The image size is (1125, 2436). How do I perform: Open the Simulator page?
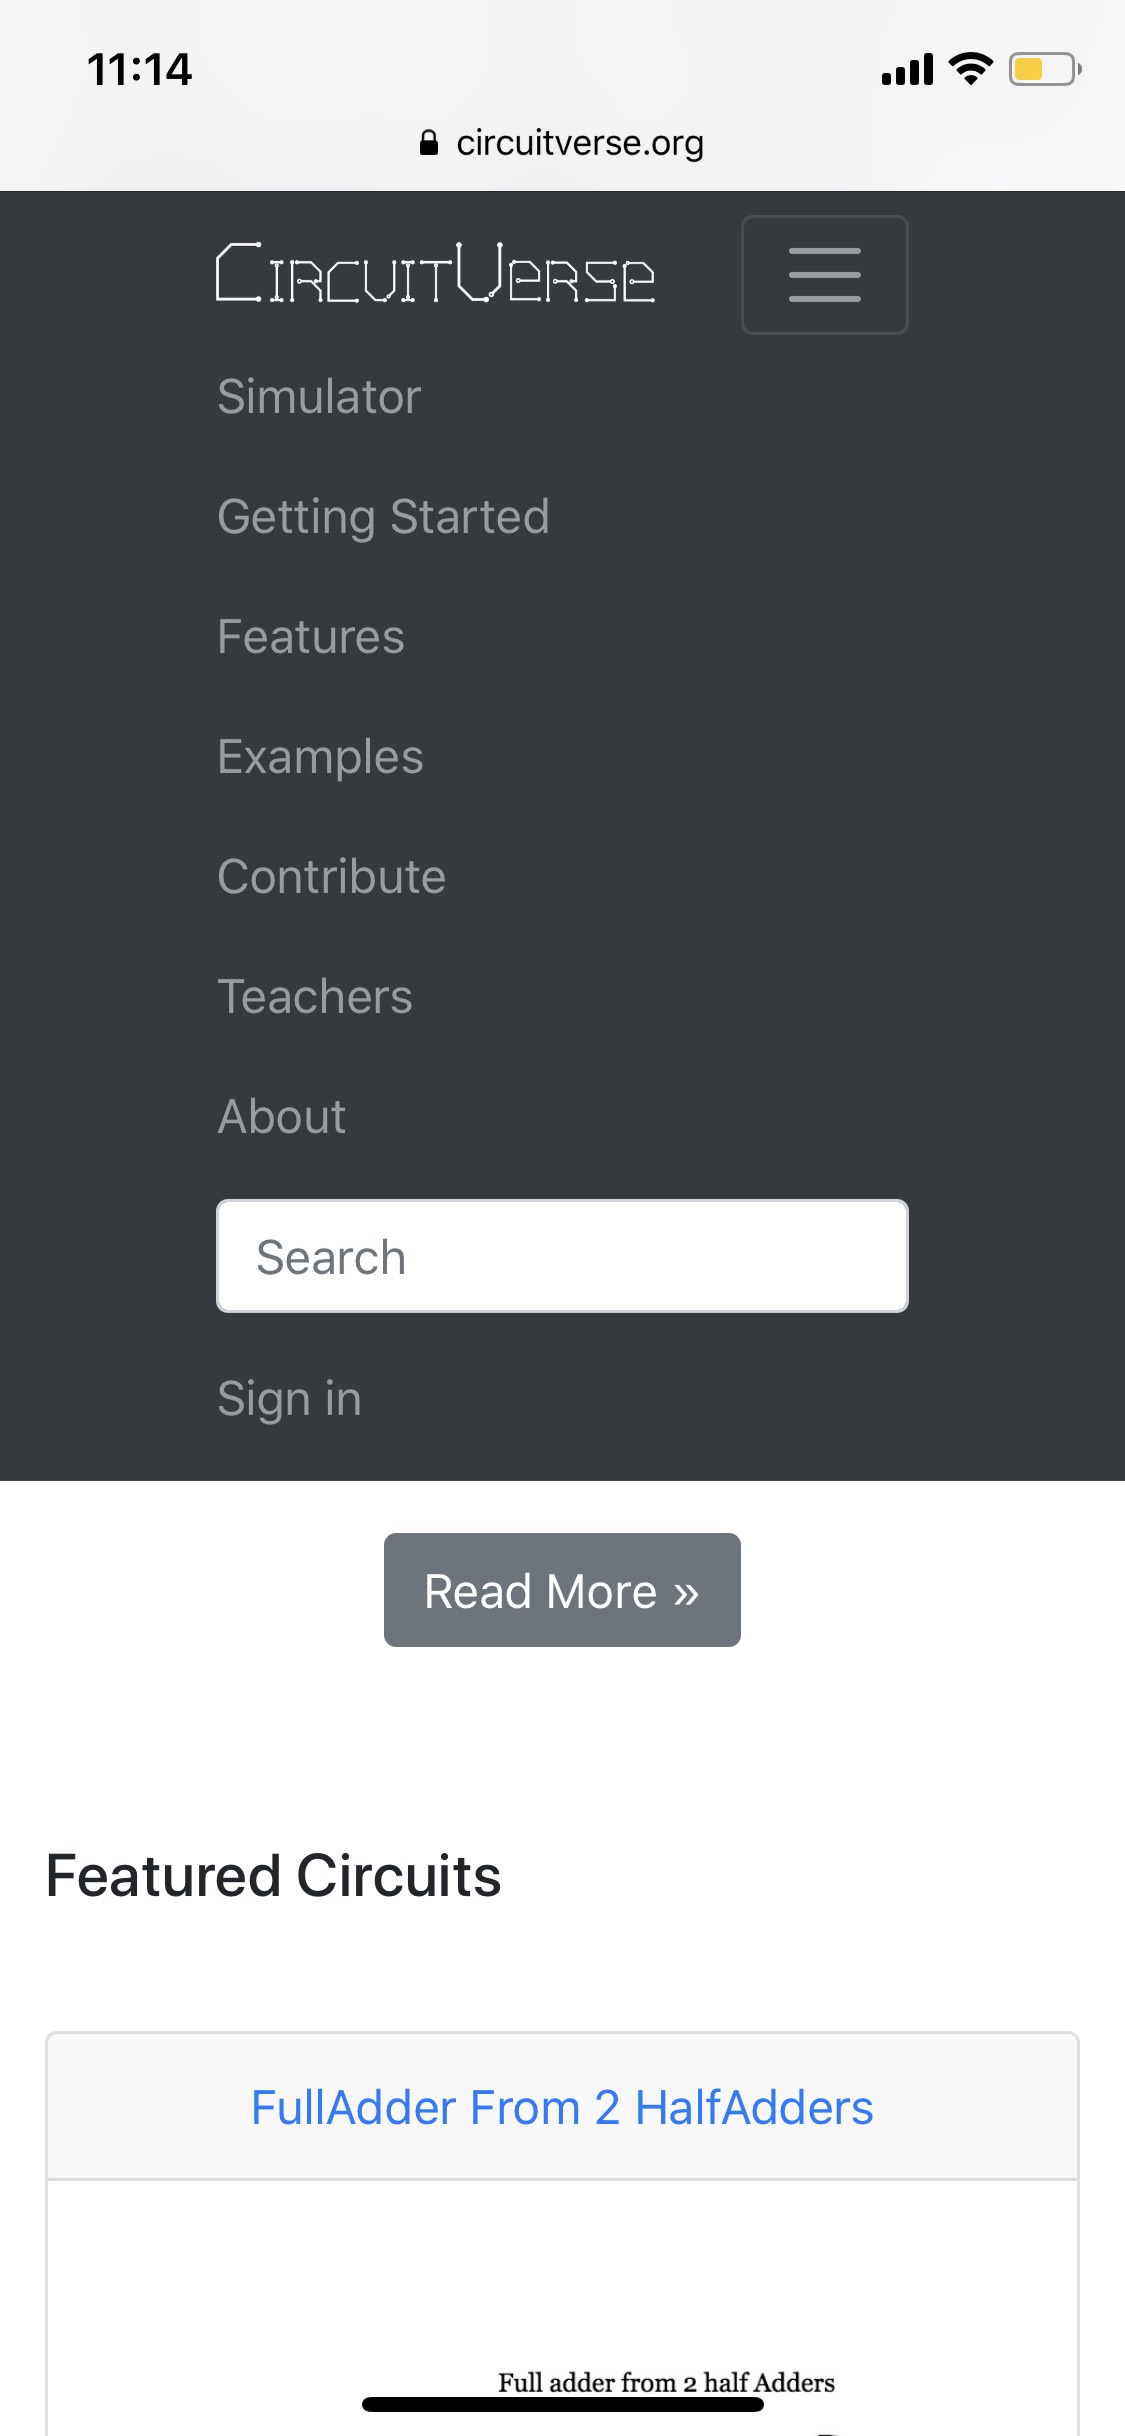[x=319, y=395]
